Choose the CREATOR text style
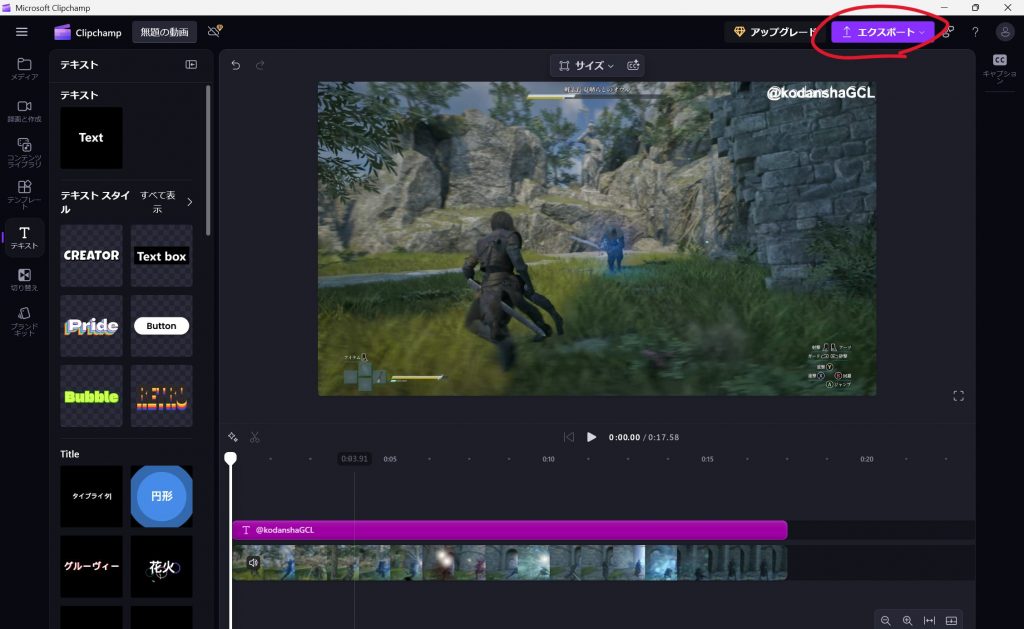1024x629 pixels. coord(91,255)
